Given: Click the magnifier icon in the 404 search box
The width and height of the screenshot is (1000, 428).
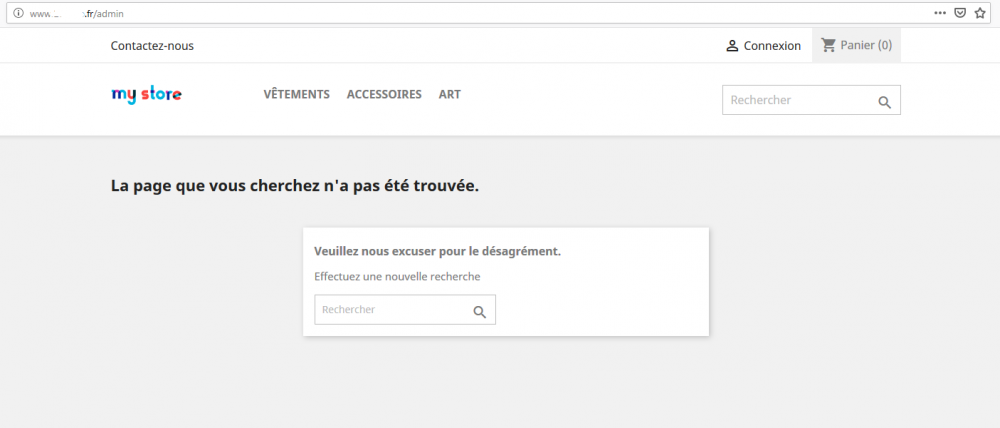Looking at the screenshot, I should click(480, 311).
